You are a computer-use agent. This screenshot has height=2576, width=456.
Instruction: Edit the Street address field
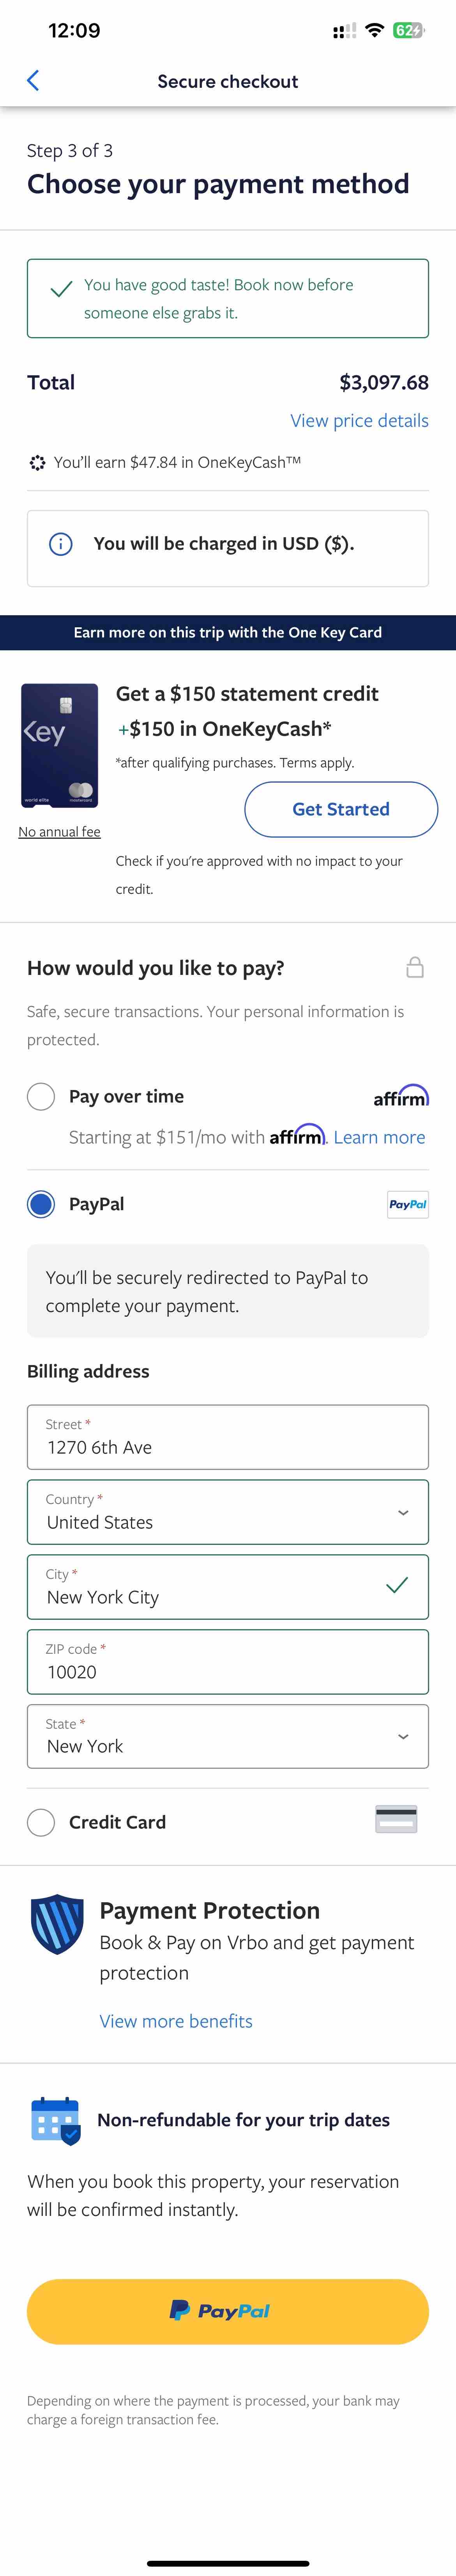tap(228, 1437)
